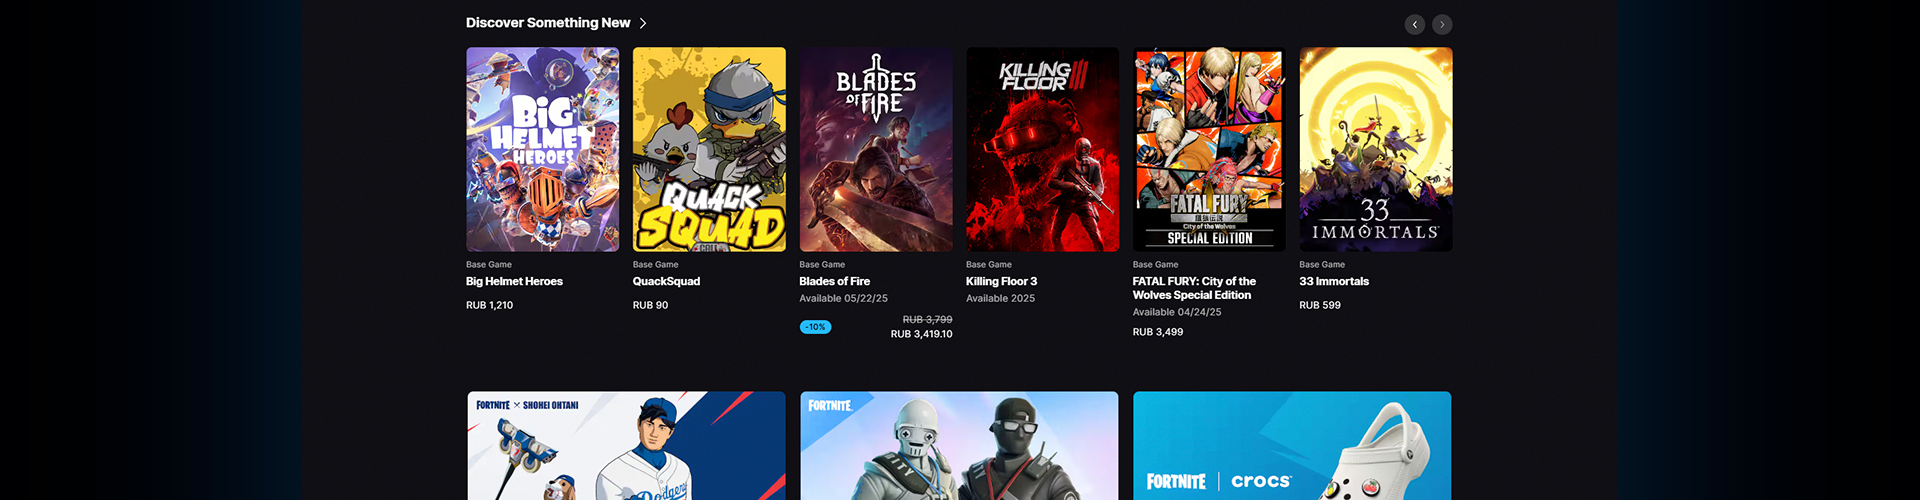
Task: Open the Fortnite robot skins banner
Action: (959, 445)
